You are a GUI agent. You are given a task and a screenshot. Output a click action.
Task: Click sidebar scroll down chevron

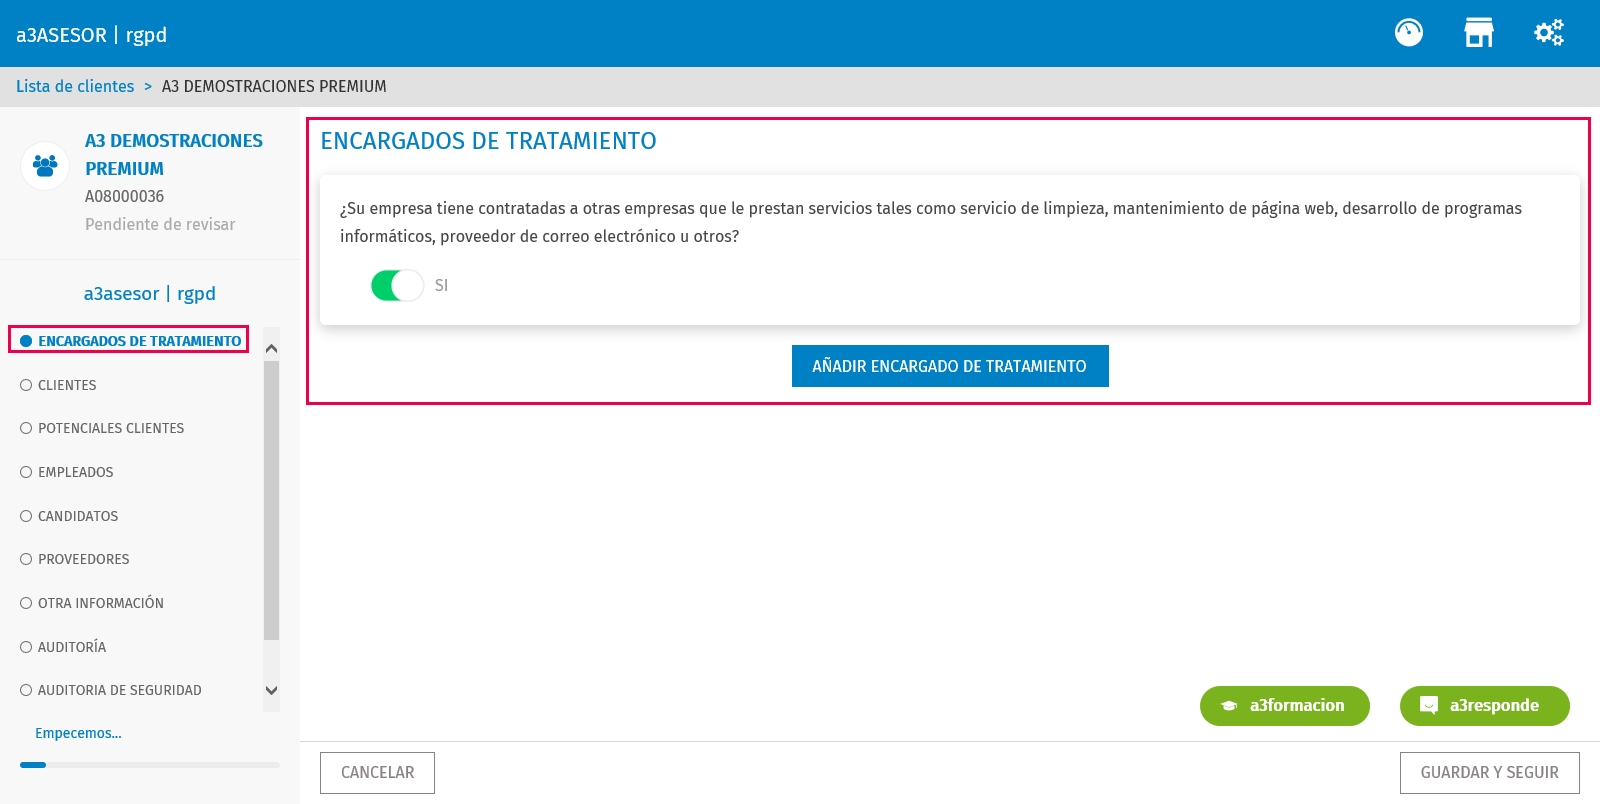tap(271, 690)
